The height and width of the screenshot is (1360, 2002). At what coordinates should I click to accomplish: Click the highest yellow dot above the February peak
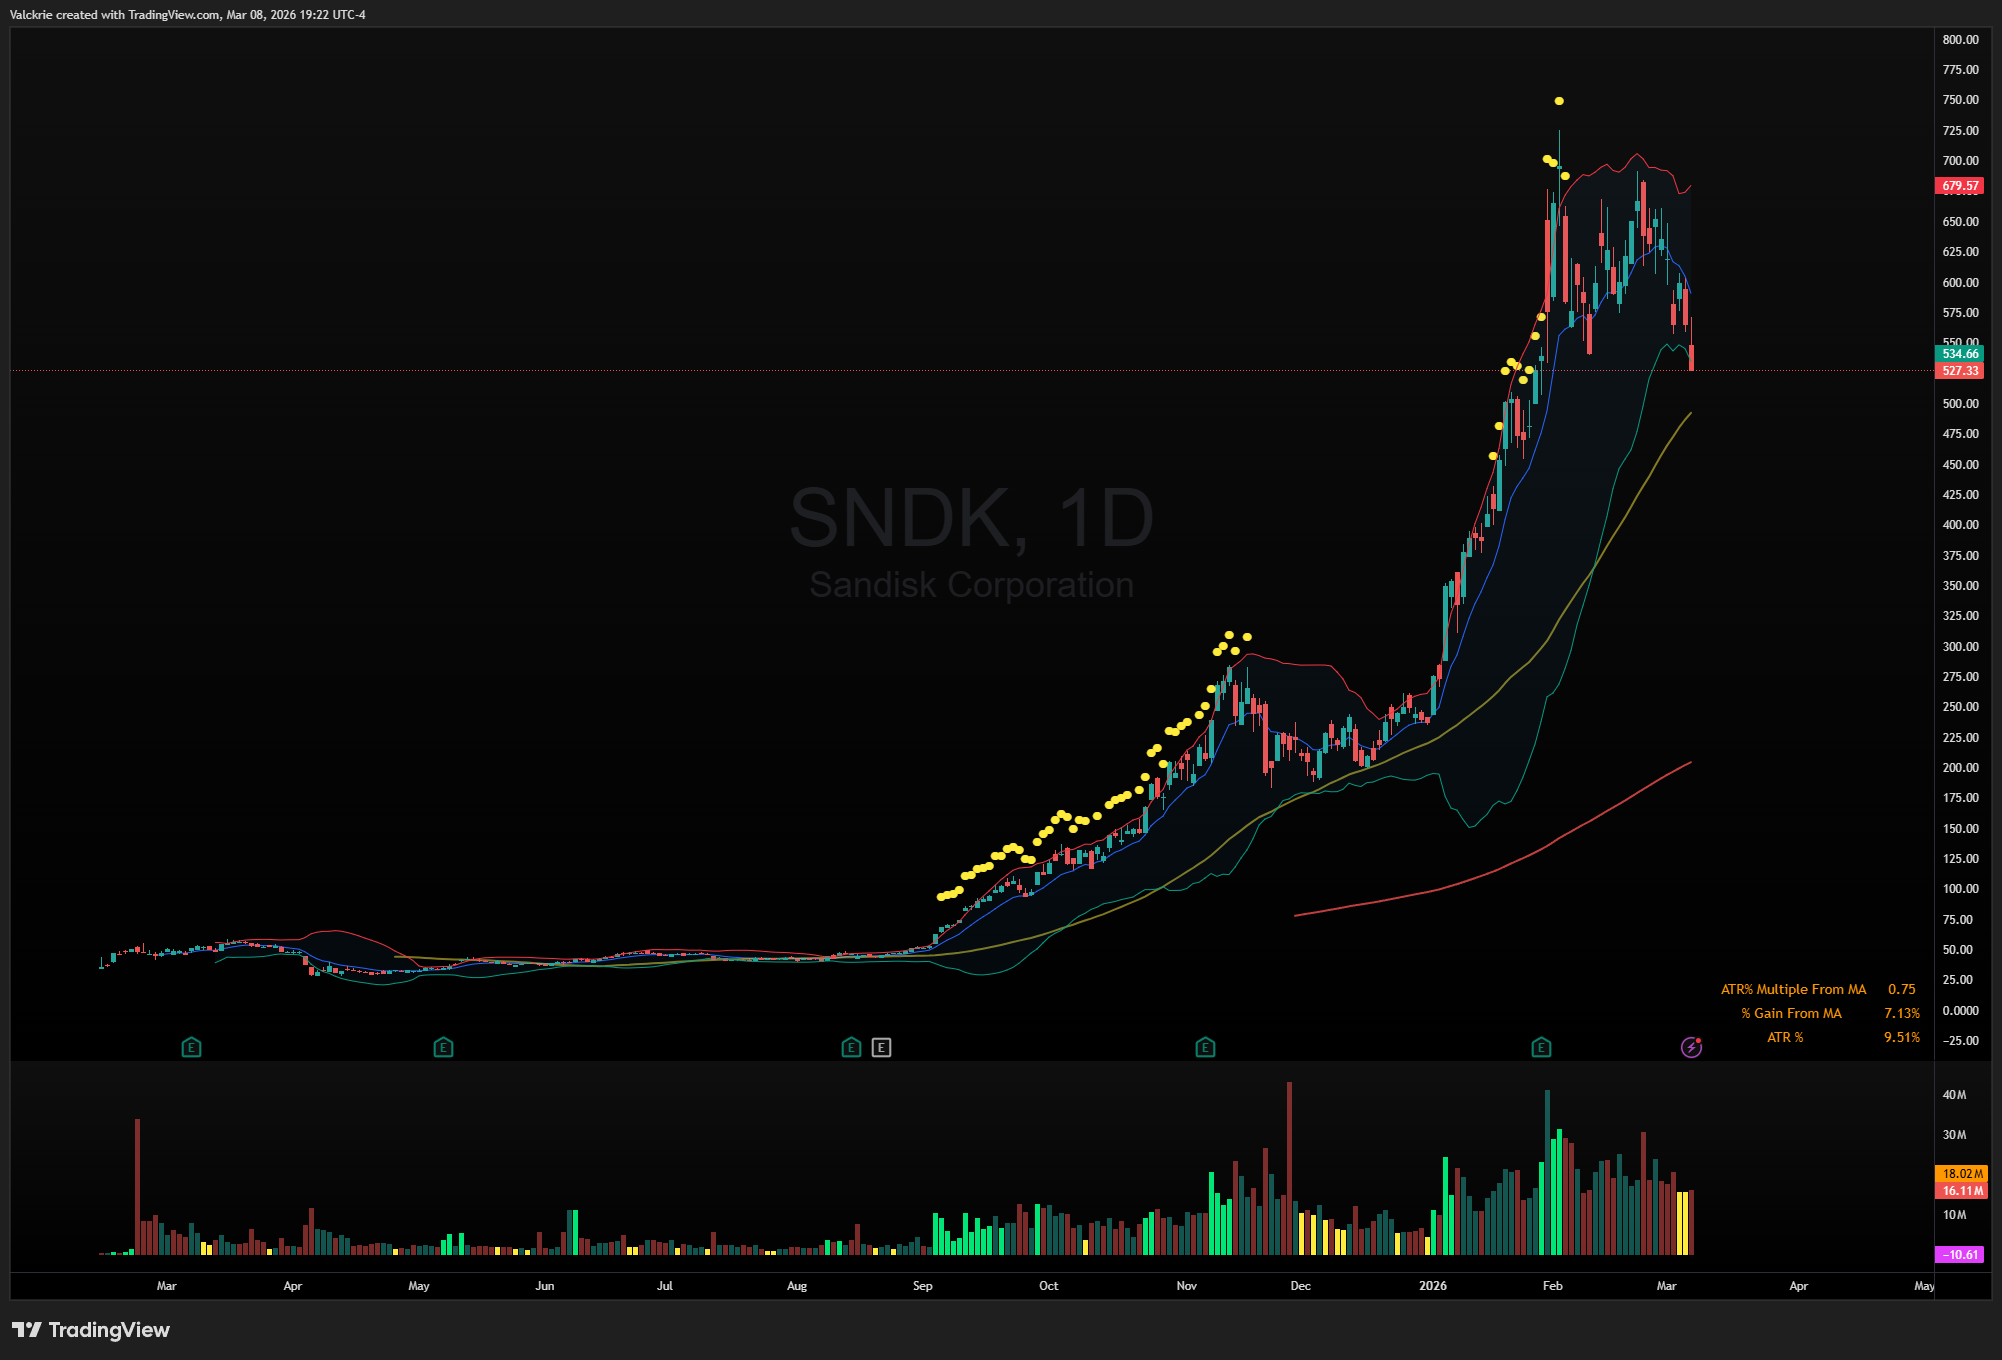coord(1559,101)
